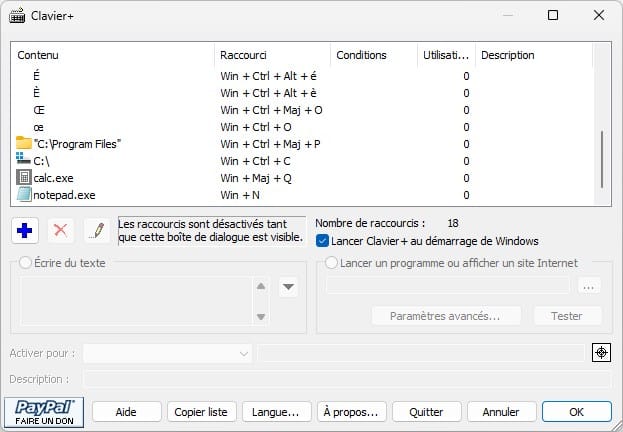Select the "C:\Program Files" folder icon
This screenshot has width=623, height=432.
coord(24,143)
